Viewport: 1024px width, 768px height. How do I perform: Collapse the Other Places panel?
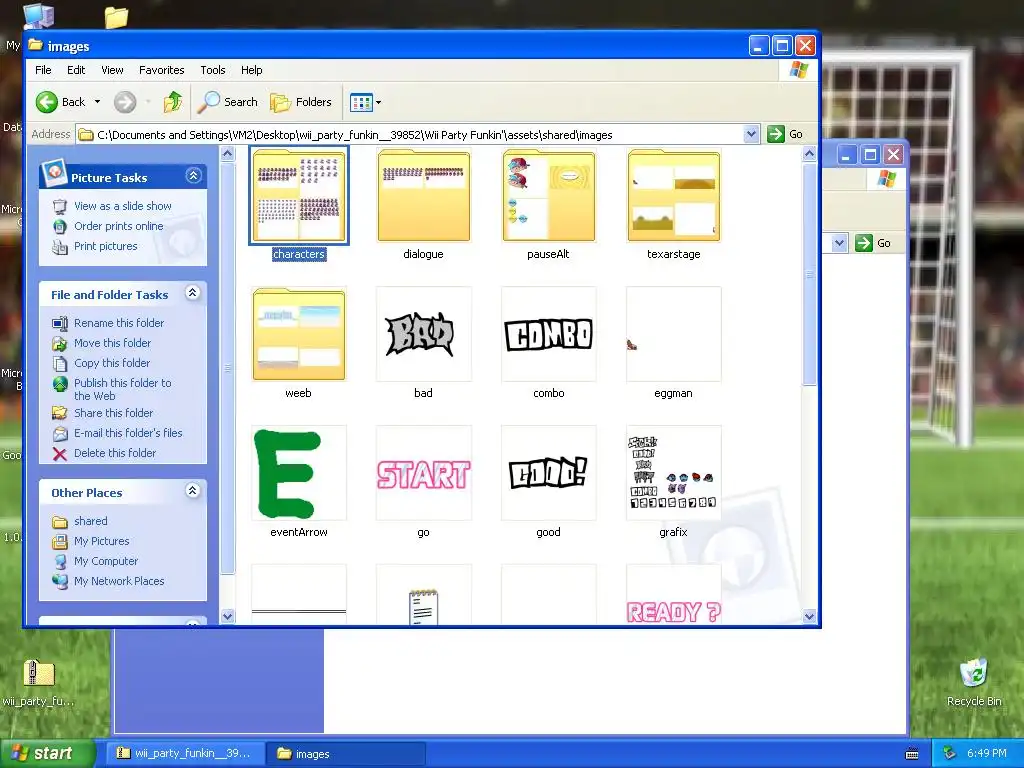tap(192, 490)
